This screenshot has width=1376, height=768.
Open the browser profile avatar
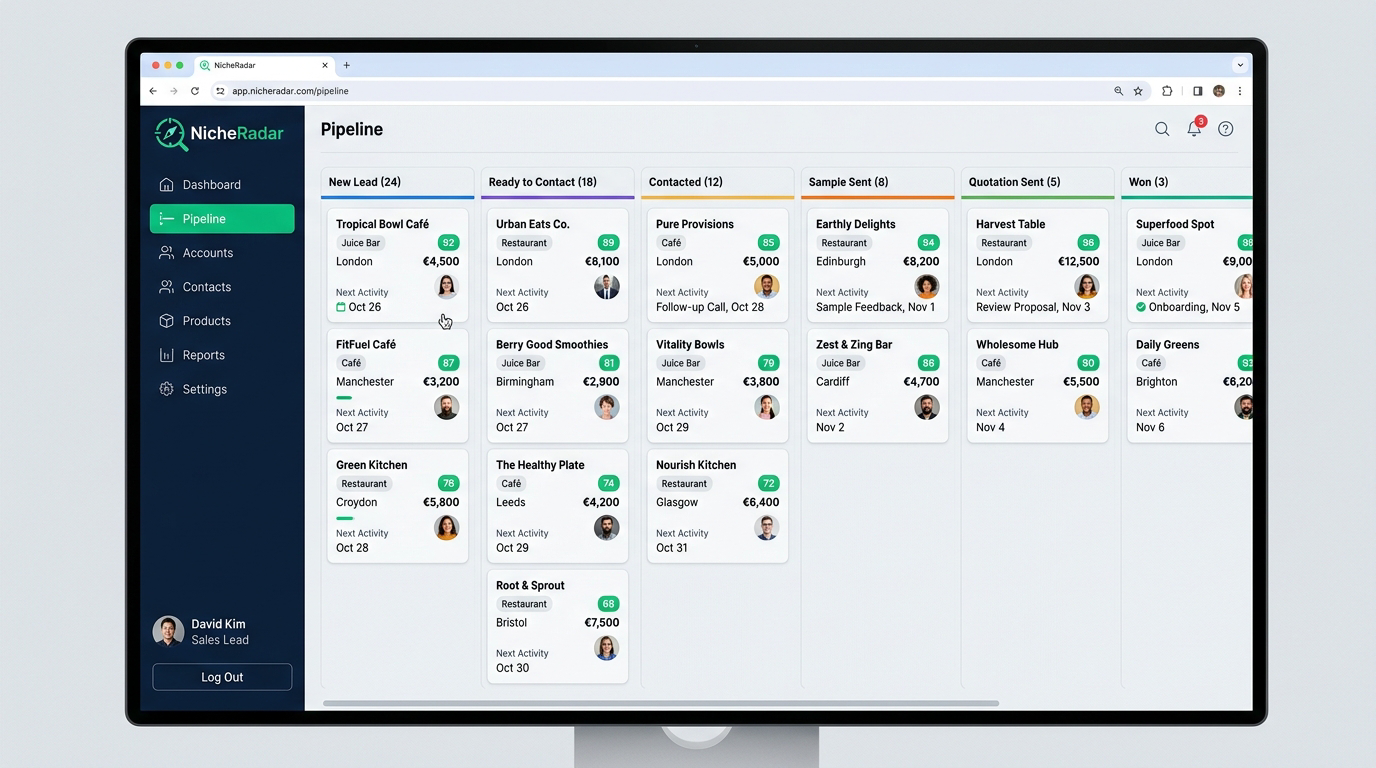(1219, 91)
